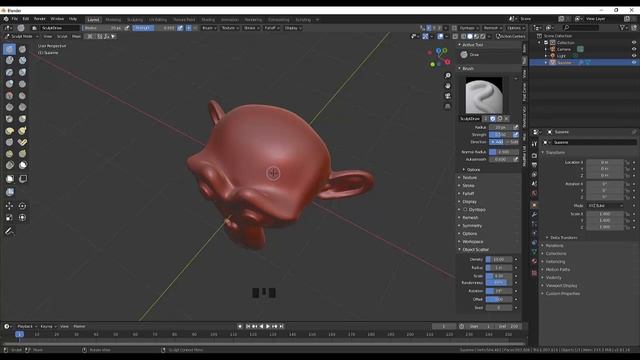
Task: Toggle radius pressure sensitivity in header
Action: pos(127,28)
